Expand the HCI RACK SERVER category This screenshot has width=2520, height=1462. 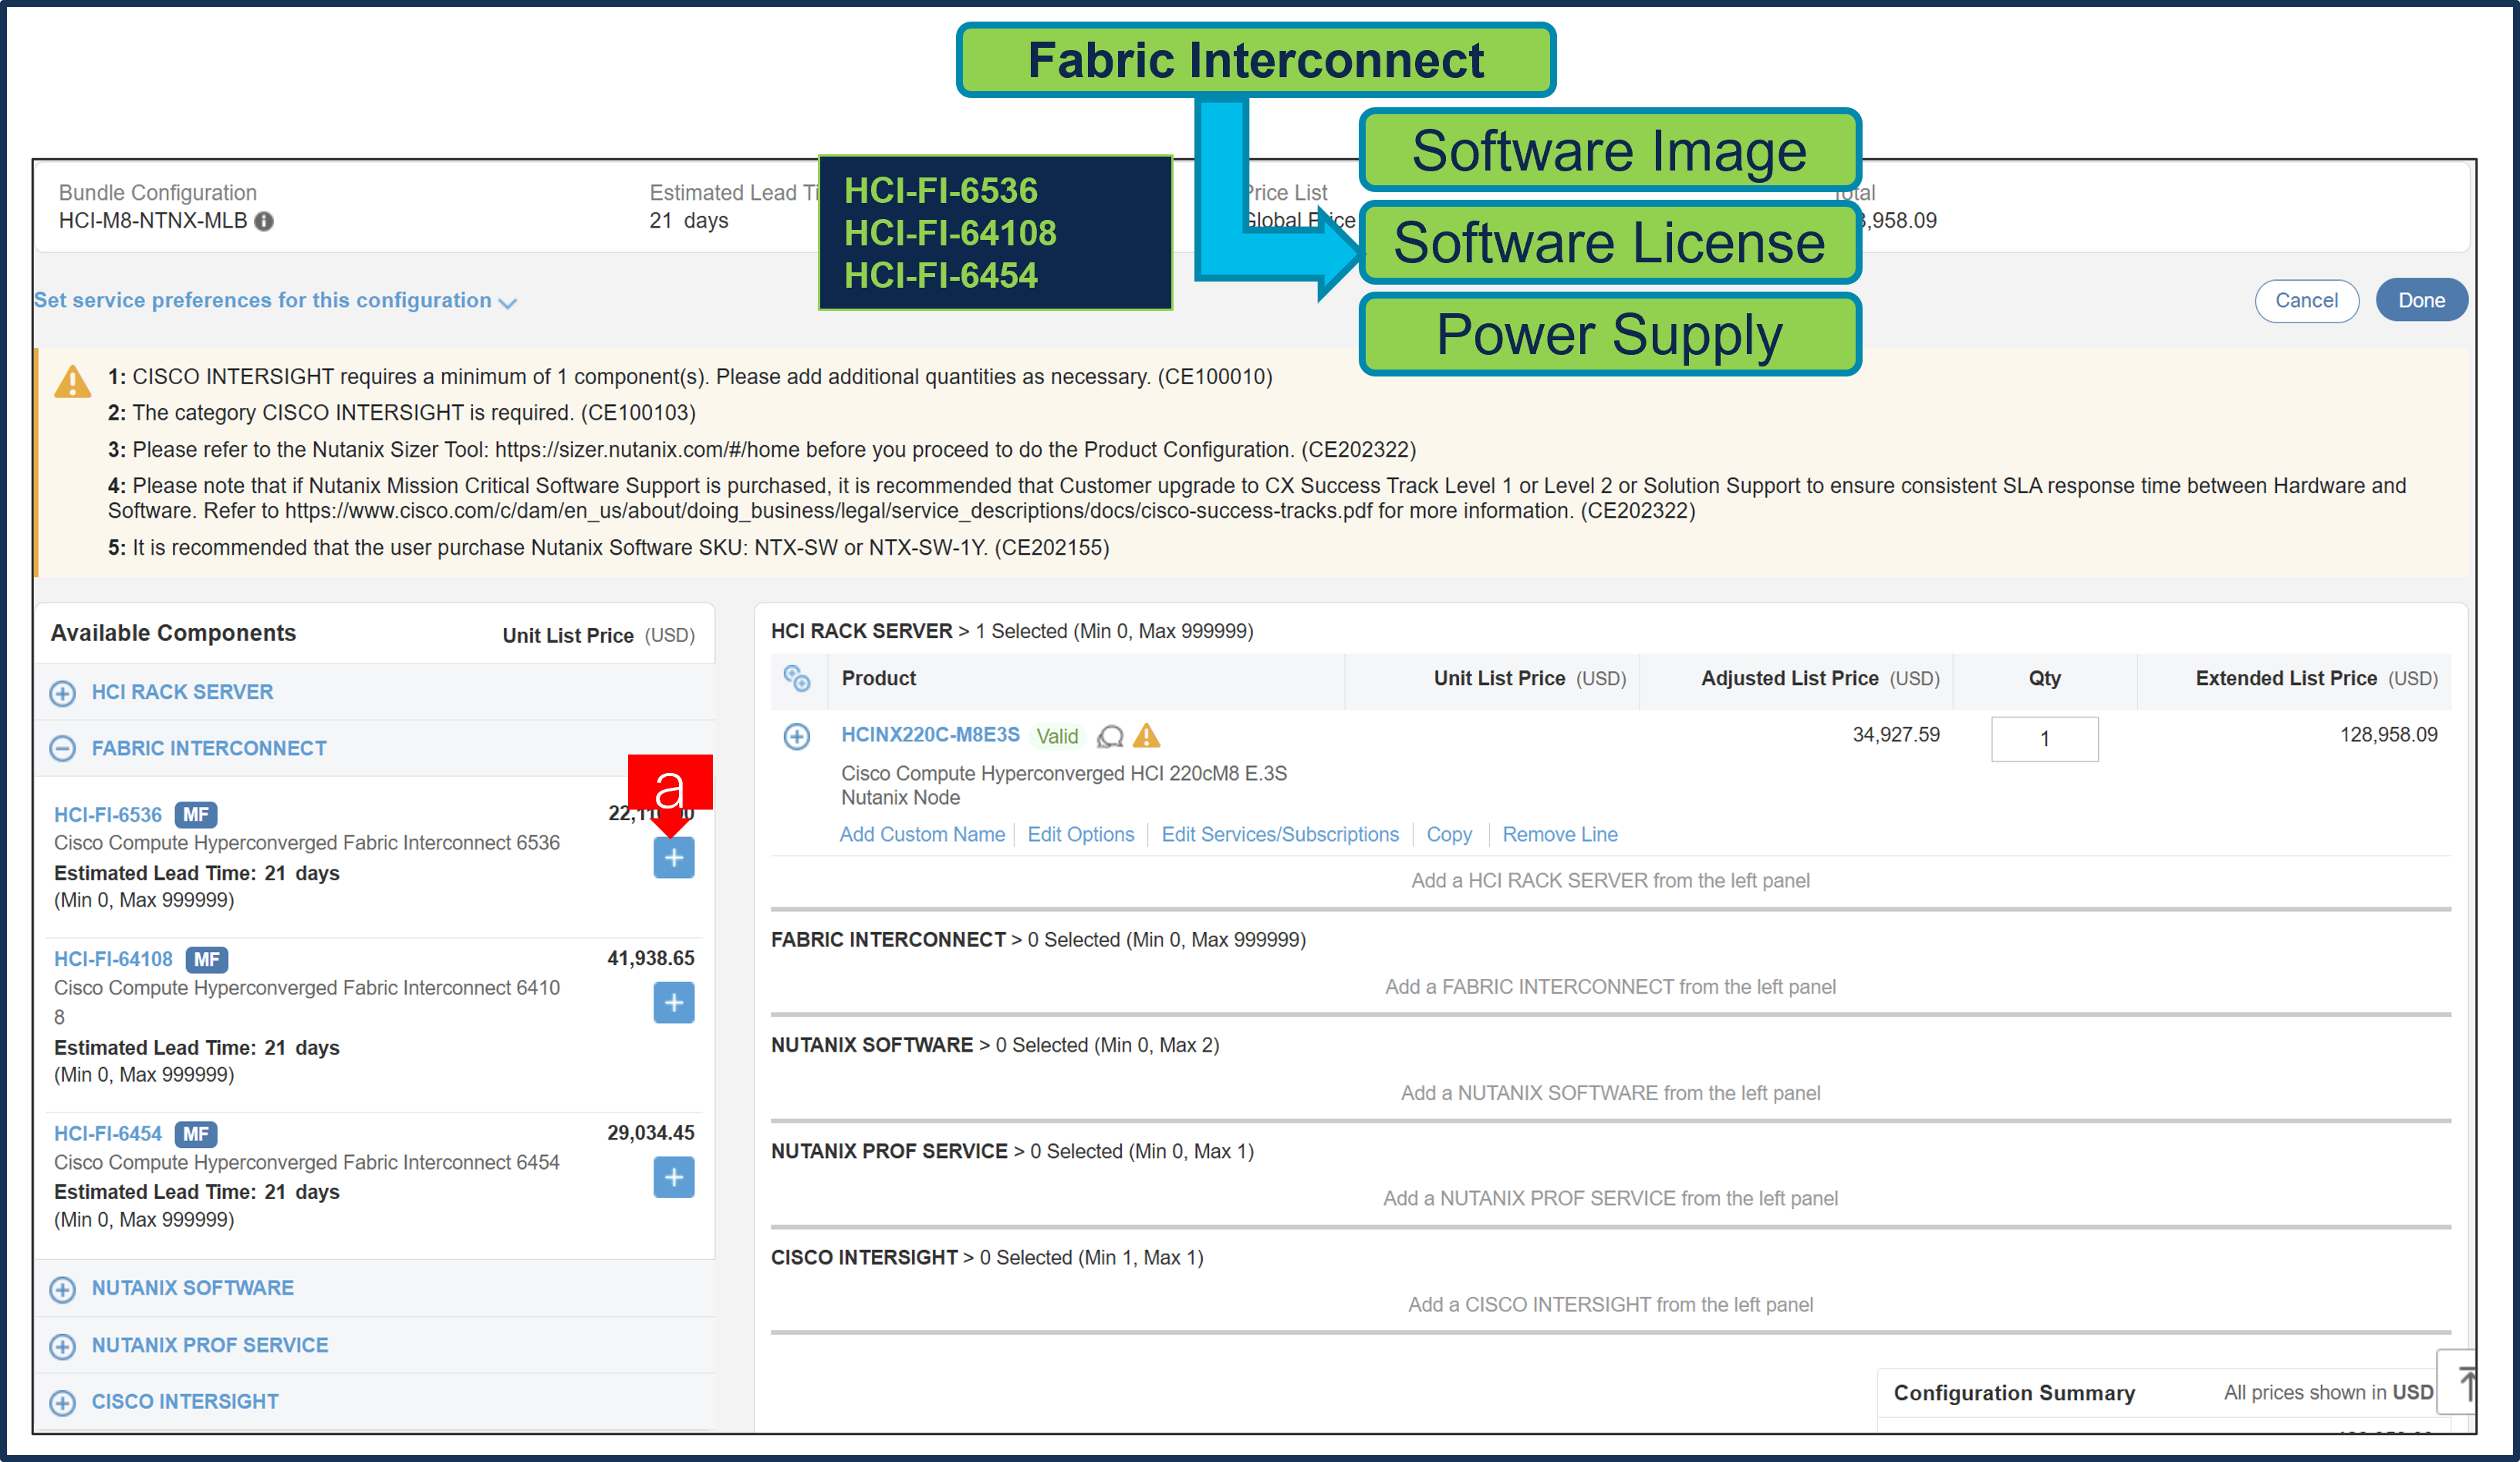[63, 692]
